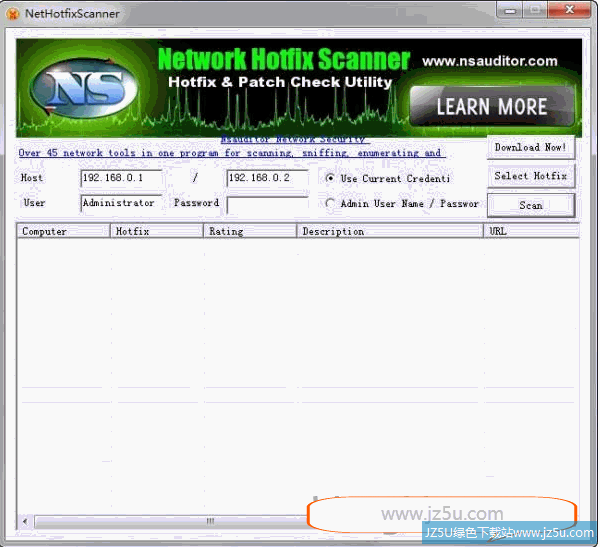Sort by the Computer column header

(x=64, y=231)
